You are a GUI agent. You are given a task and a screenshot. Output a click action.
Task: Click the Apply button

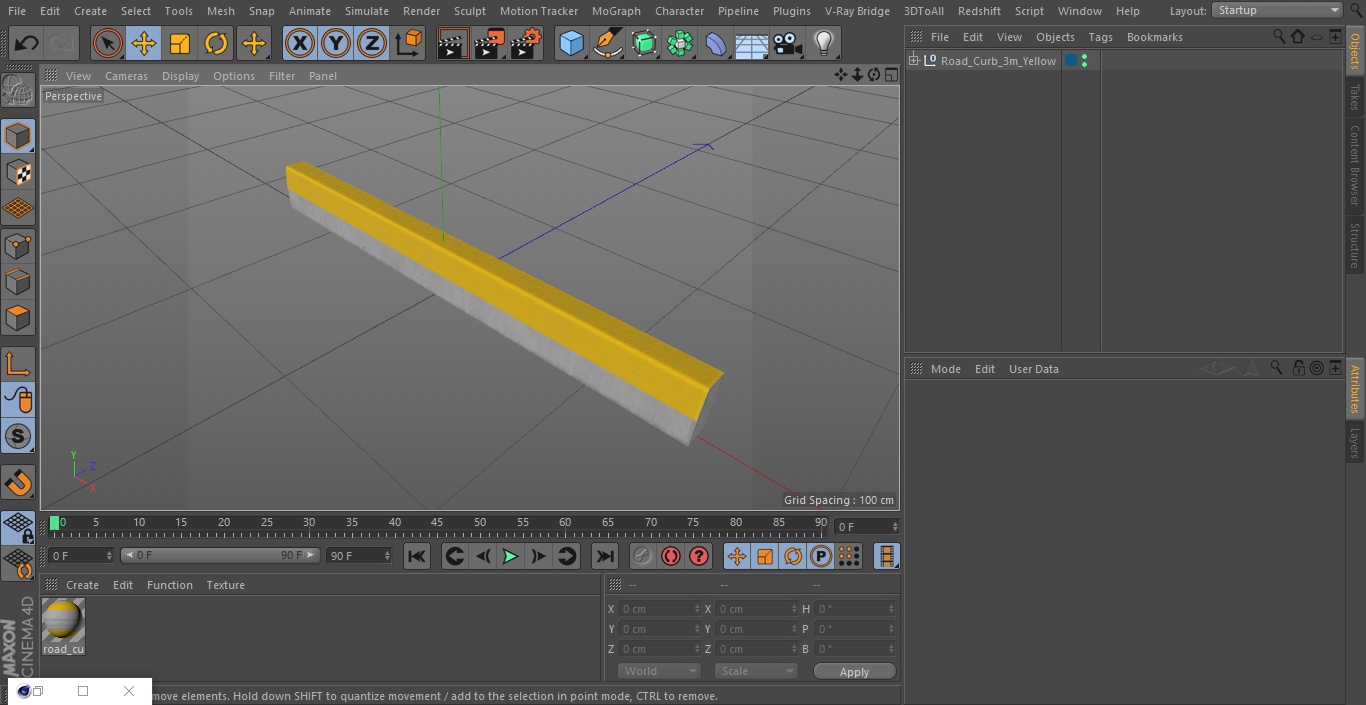854,672
